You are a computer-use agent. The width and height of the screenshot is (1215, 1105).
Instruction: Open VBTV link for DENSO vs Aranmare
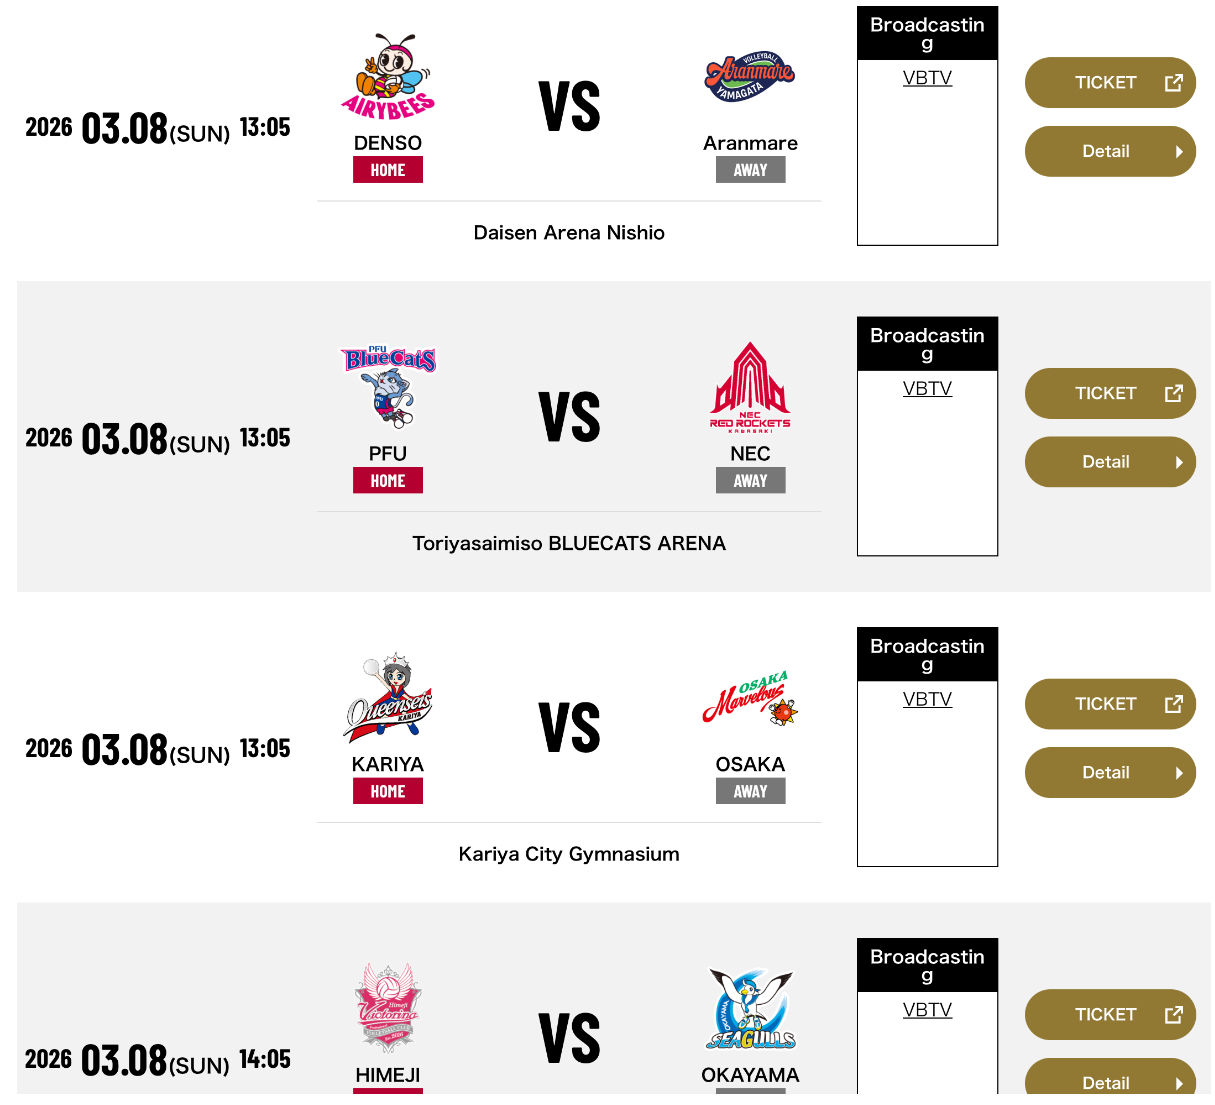click(x=927, y=78)
